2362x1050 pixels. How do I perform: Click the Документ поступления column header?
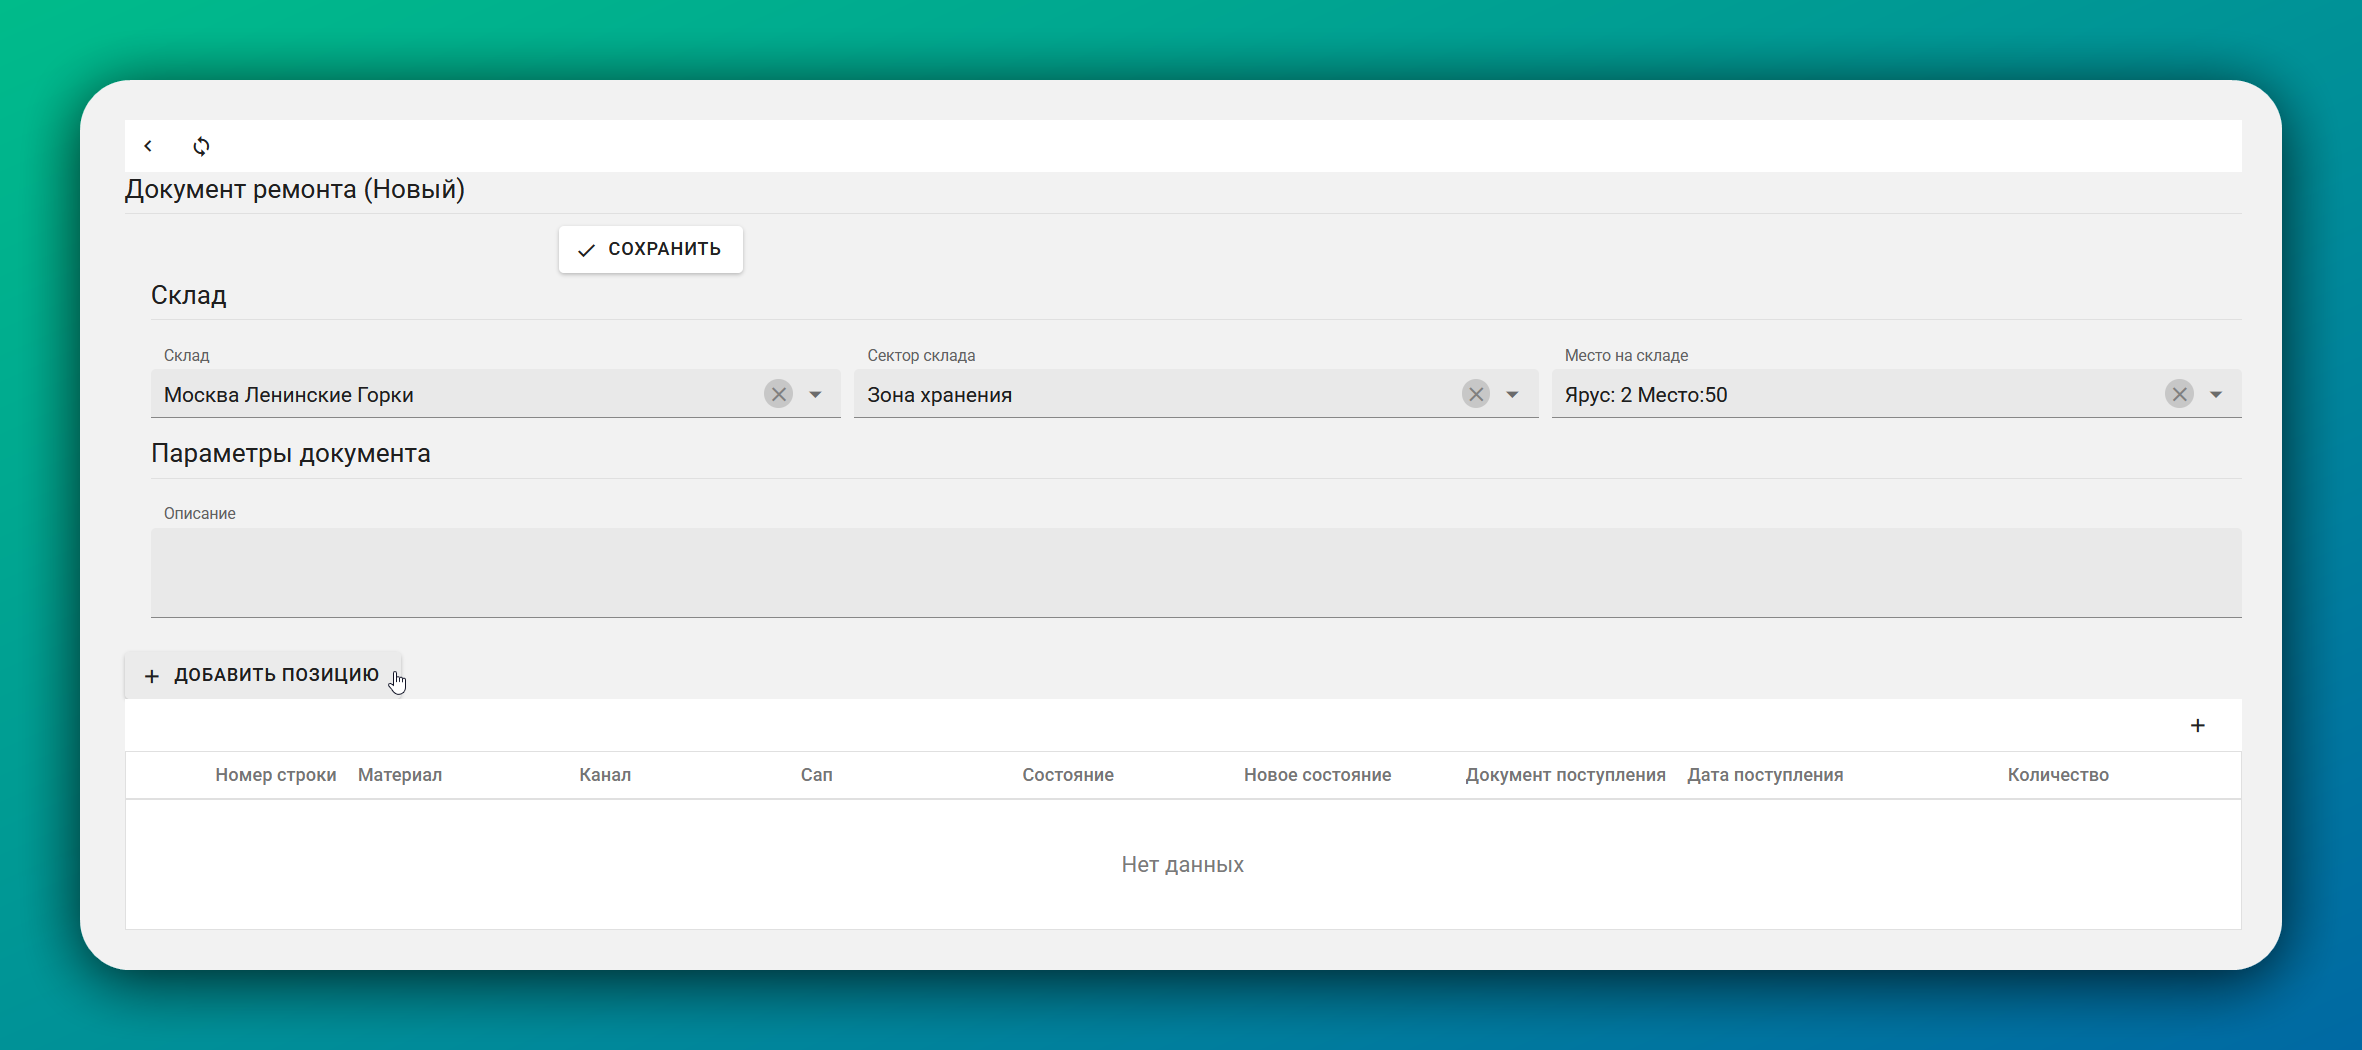[x=1565, y=775]
